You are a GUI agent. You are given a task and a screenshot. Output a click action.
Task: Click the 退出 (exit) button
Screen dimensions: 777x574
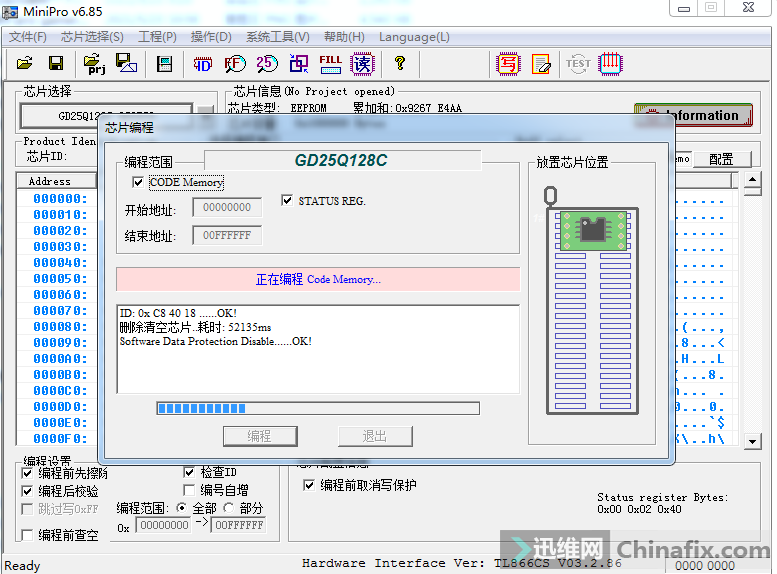click(375, 436)
